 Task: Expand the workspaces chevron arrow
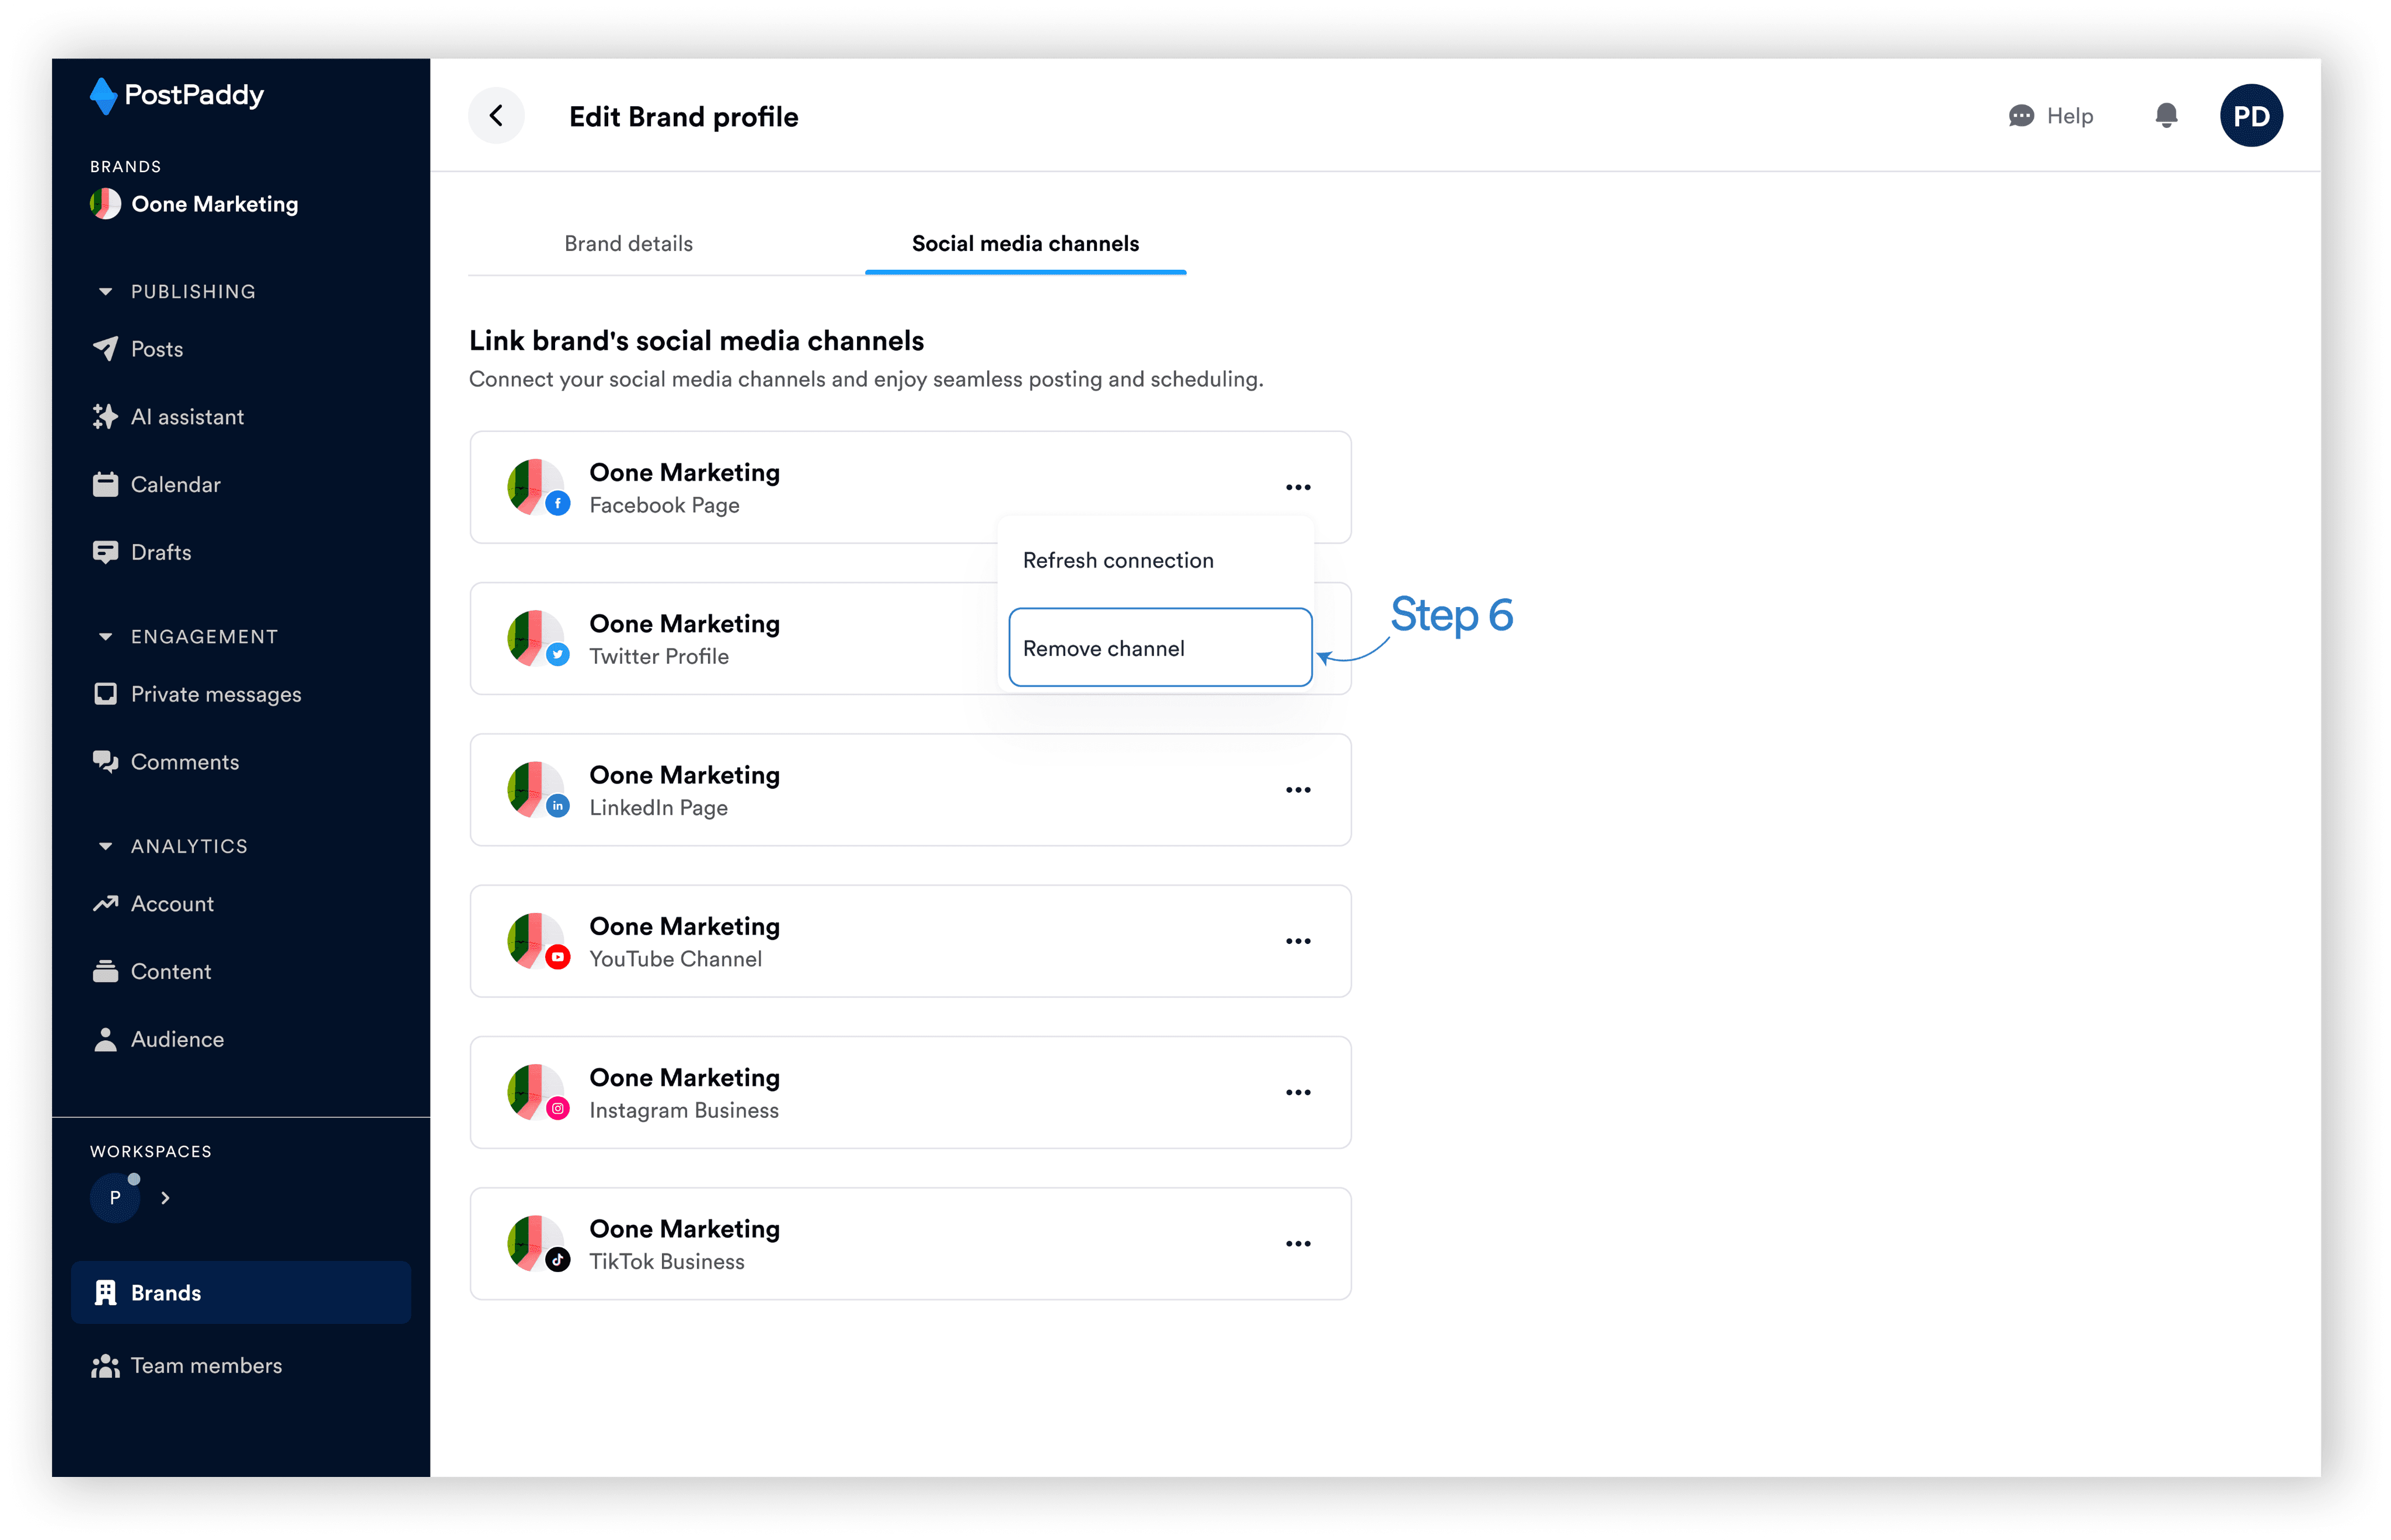pyautogui.click(x=165, y=1198)
